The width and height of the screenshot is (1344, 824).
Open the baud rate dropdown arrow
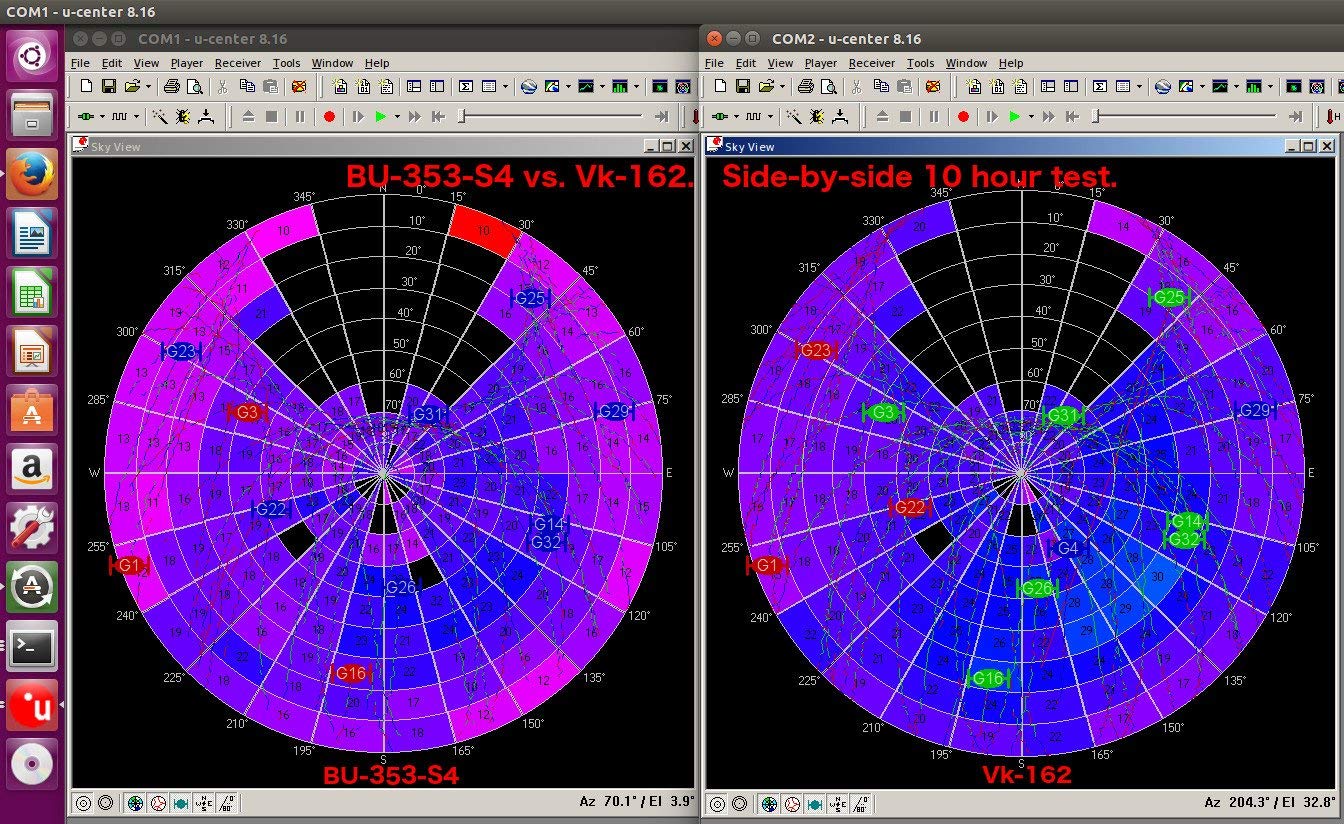click(136, 115)
